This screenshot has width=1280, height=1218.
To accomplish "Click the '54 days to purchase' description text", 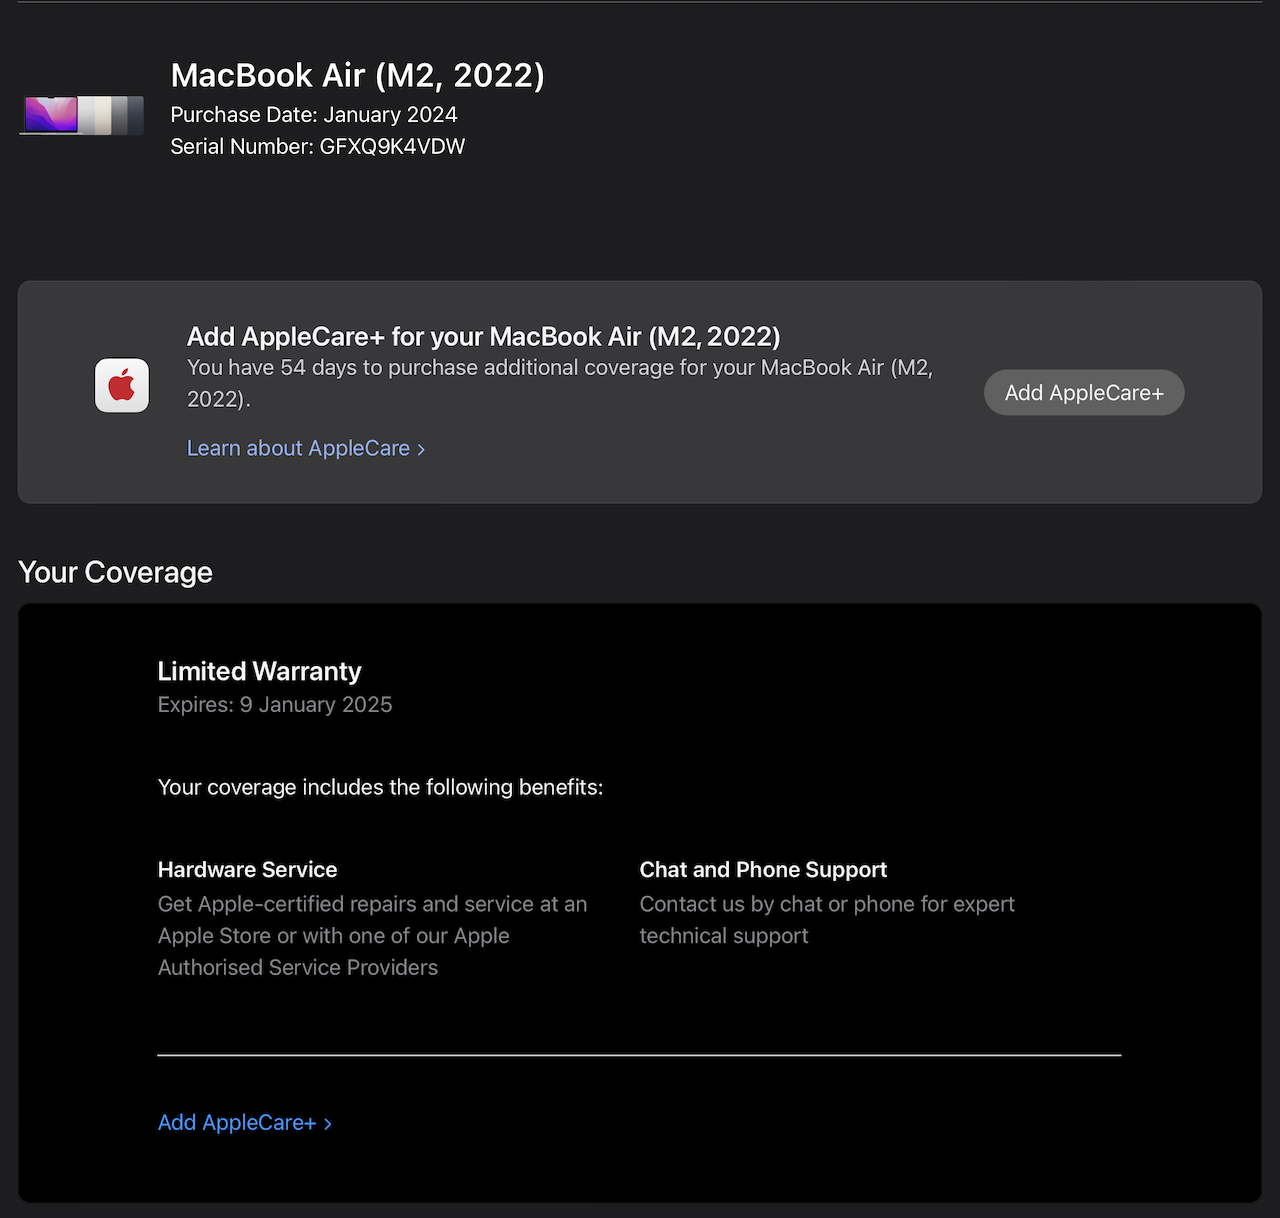I will coord(560,383).
